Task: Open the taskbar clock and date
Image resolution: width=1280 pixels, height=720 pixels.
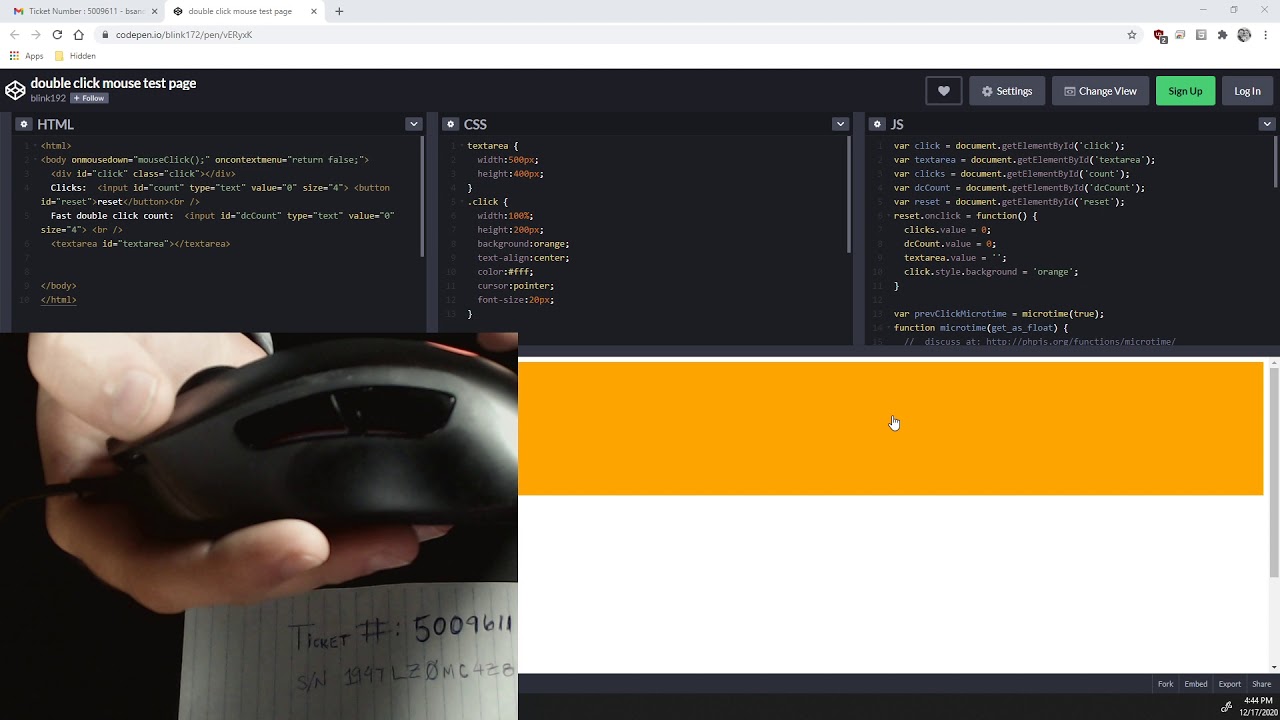Action: tap(1258, 706)
